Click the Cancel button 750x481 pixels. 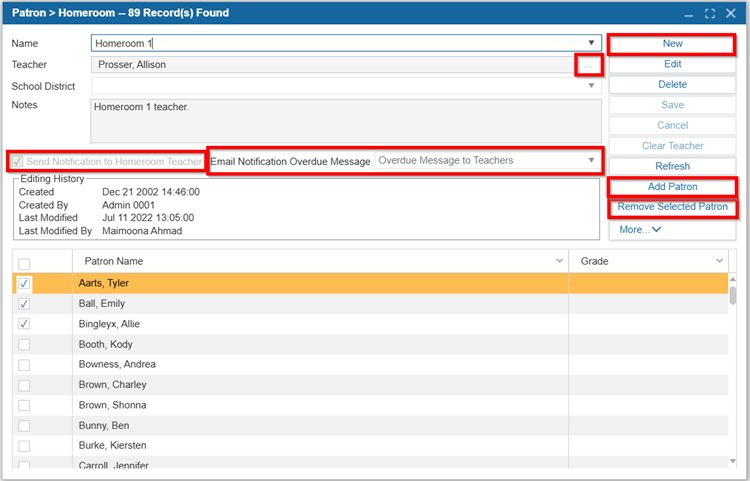pyautogui.click(x=672, y=125)
